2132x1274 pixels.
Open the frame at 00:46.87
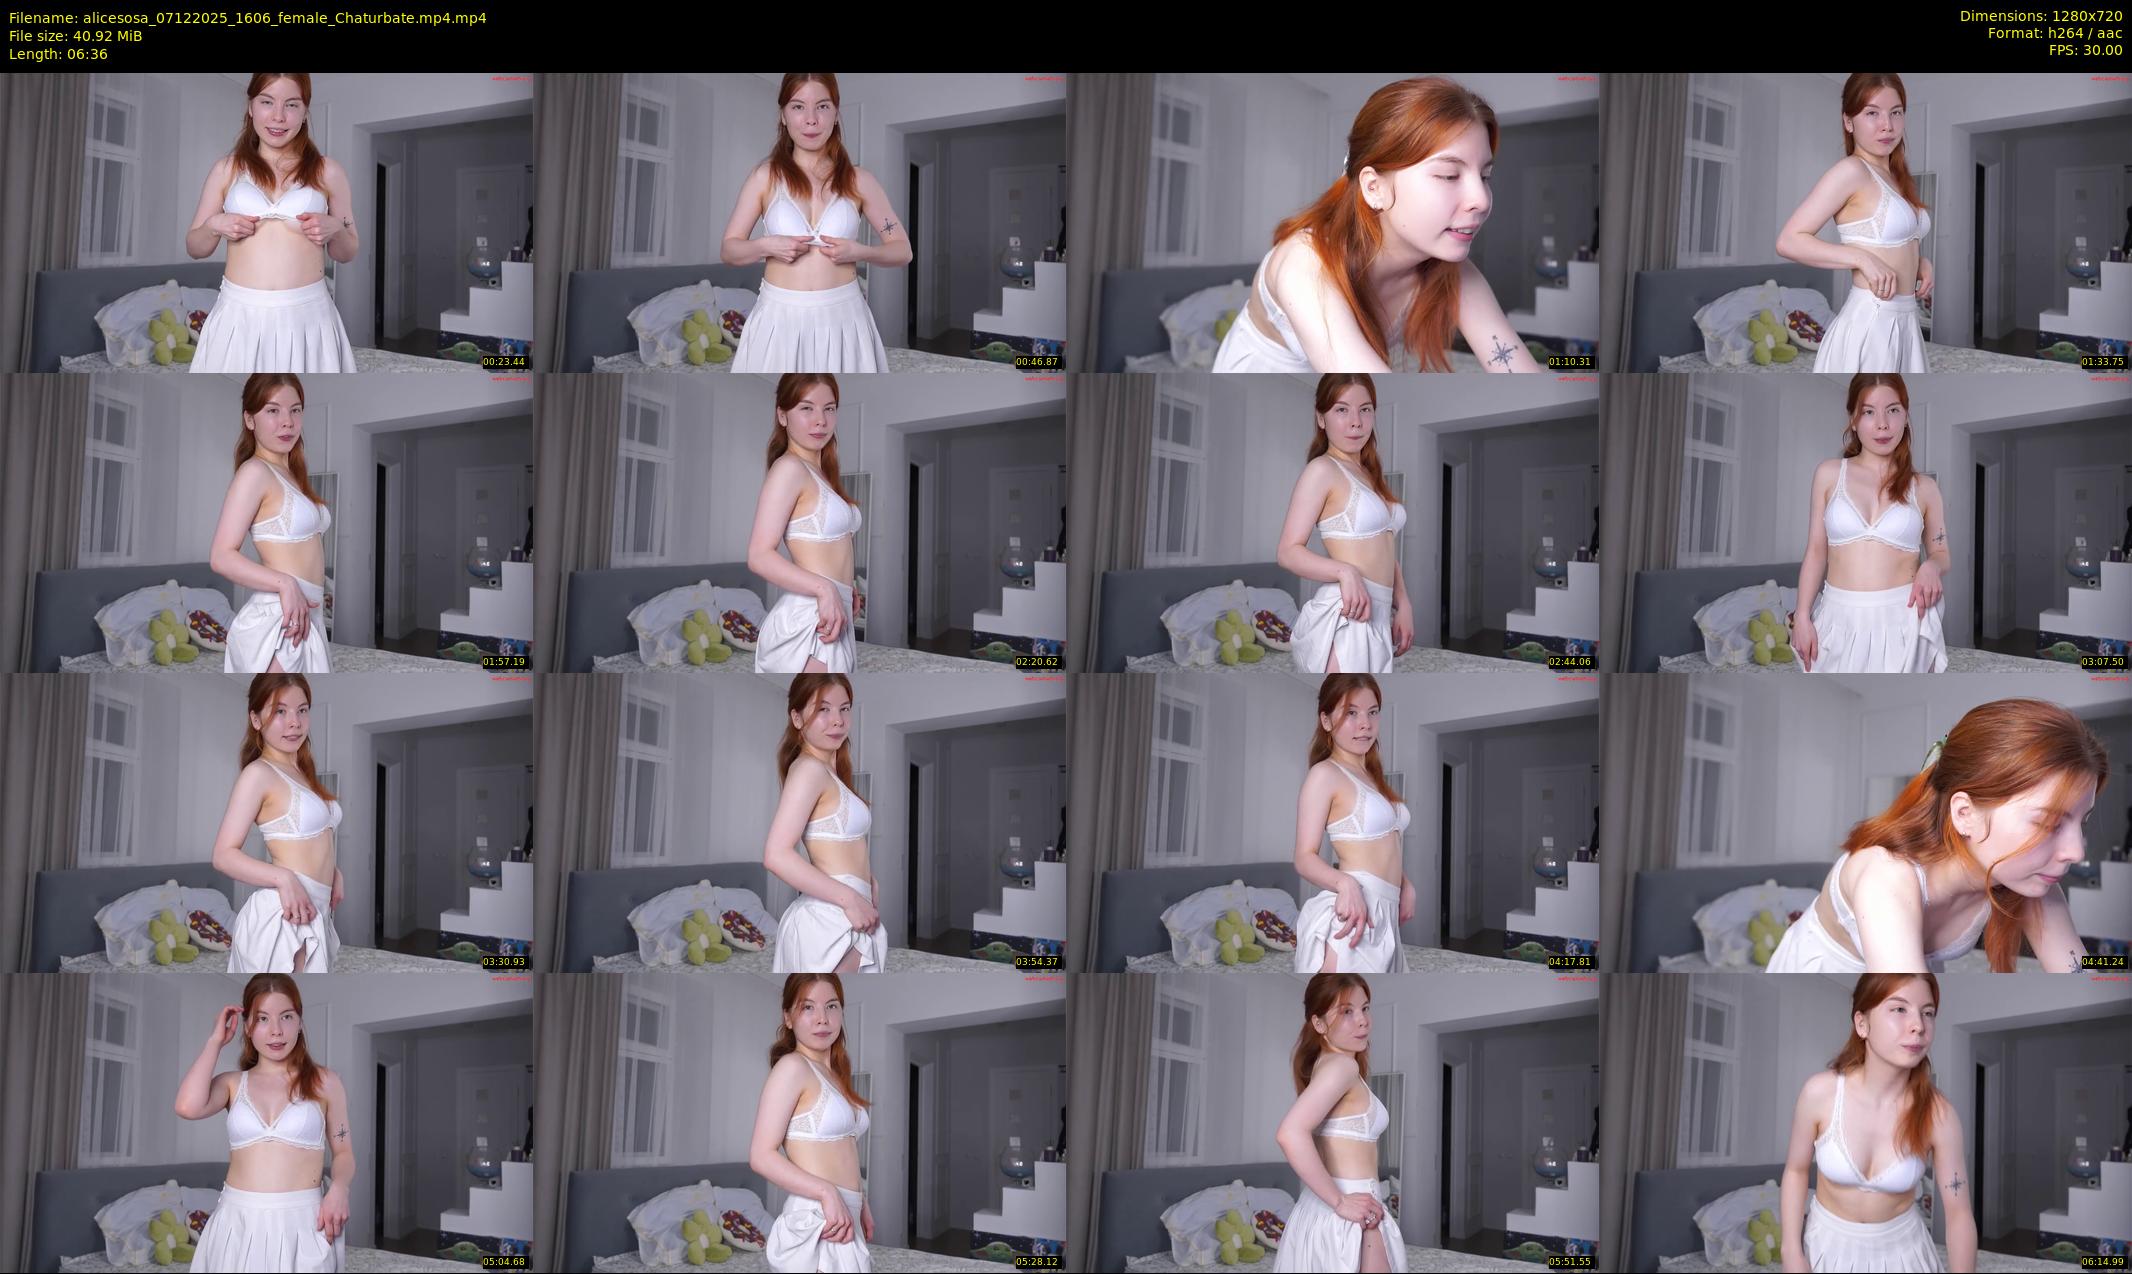pos(799,222)
